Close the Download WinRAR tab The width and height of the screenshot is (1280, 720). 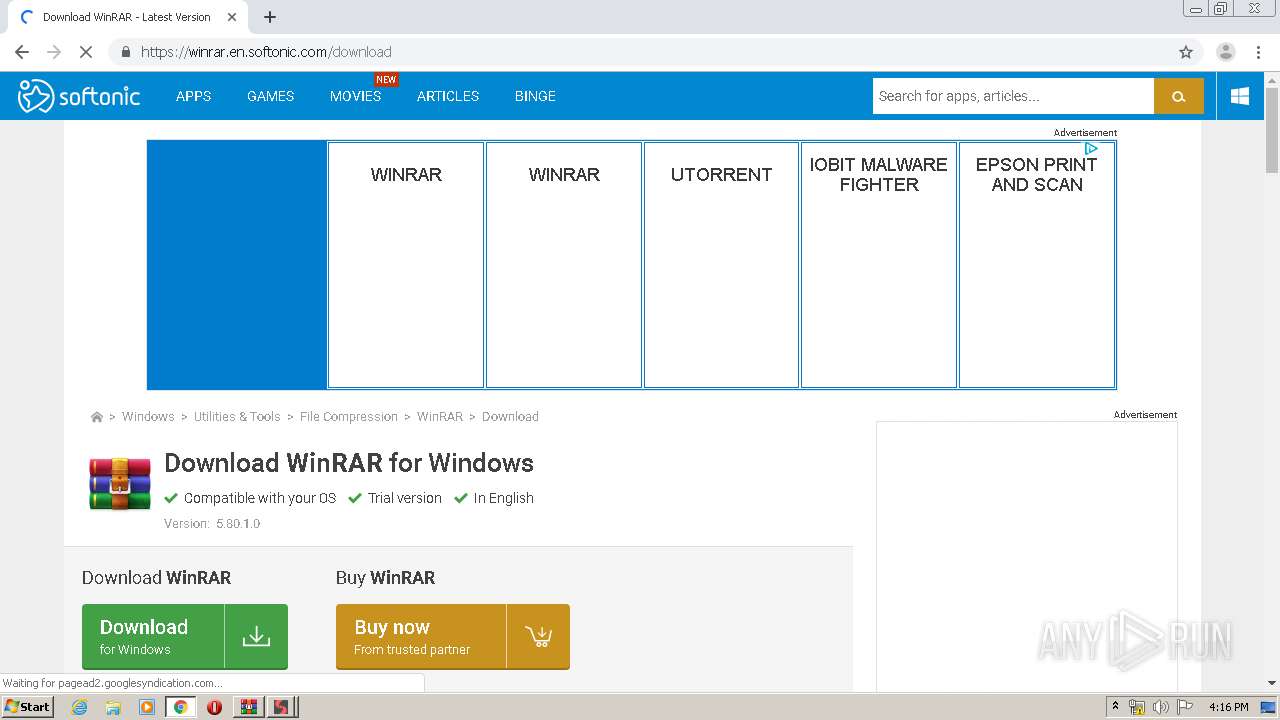tap(232, 17)
